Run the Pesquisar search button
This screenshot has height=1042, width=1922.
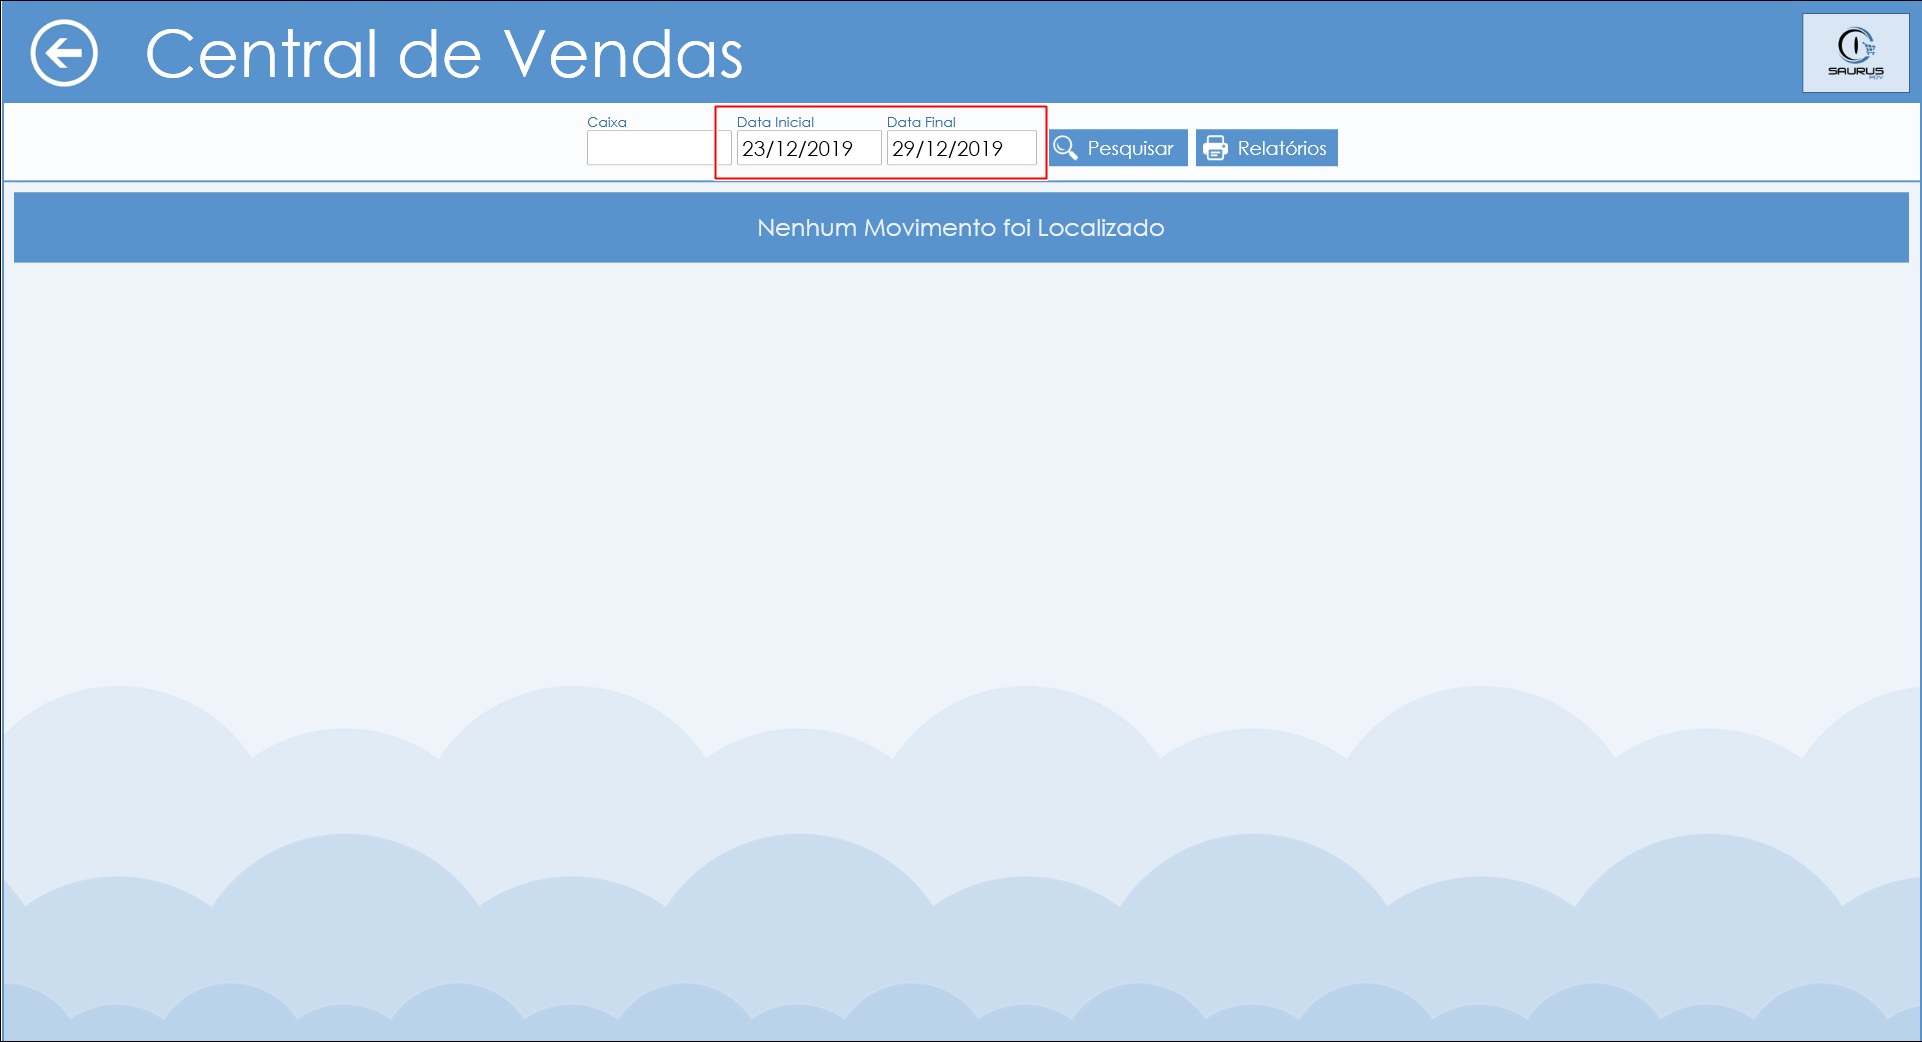pyautogui.click(x=1118, y=148)
